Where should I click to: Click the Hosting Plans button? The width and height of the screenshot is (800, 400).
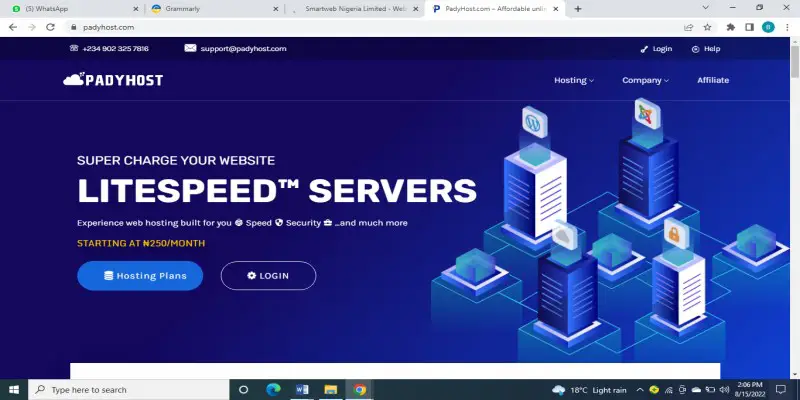(x=140, y=276)
